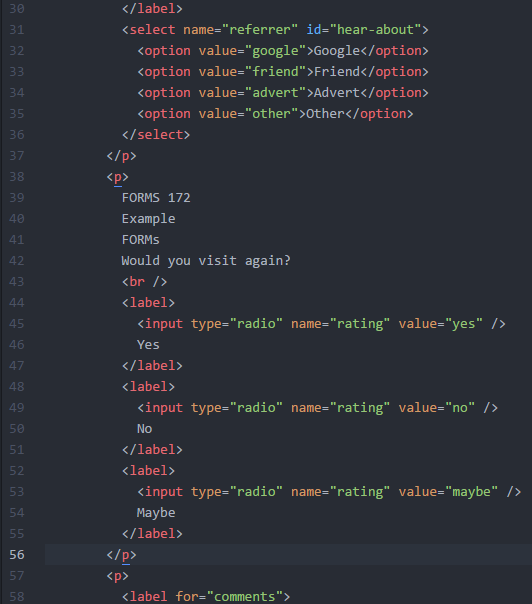Click the value="no" attribute on line 49
Screen dimensions: 532x604
[437, 408]
